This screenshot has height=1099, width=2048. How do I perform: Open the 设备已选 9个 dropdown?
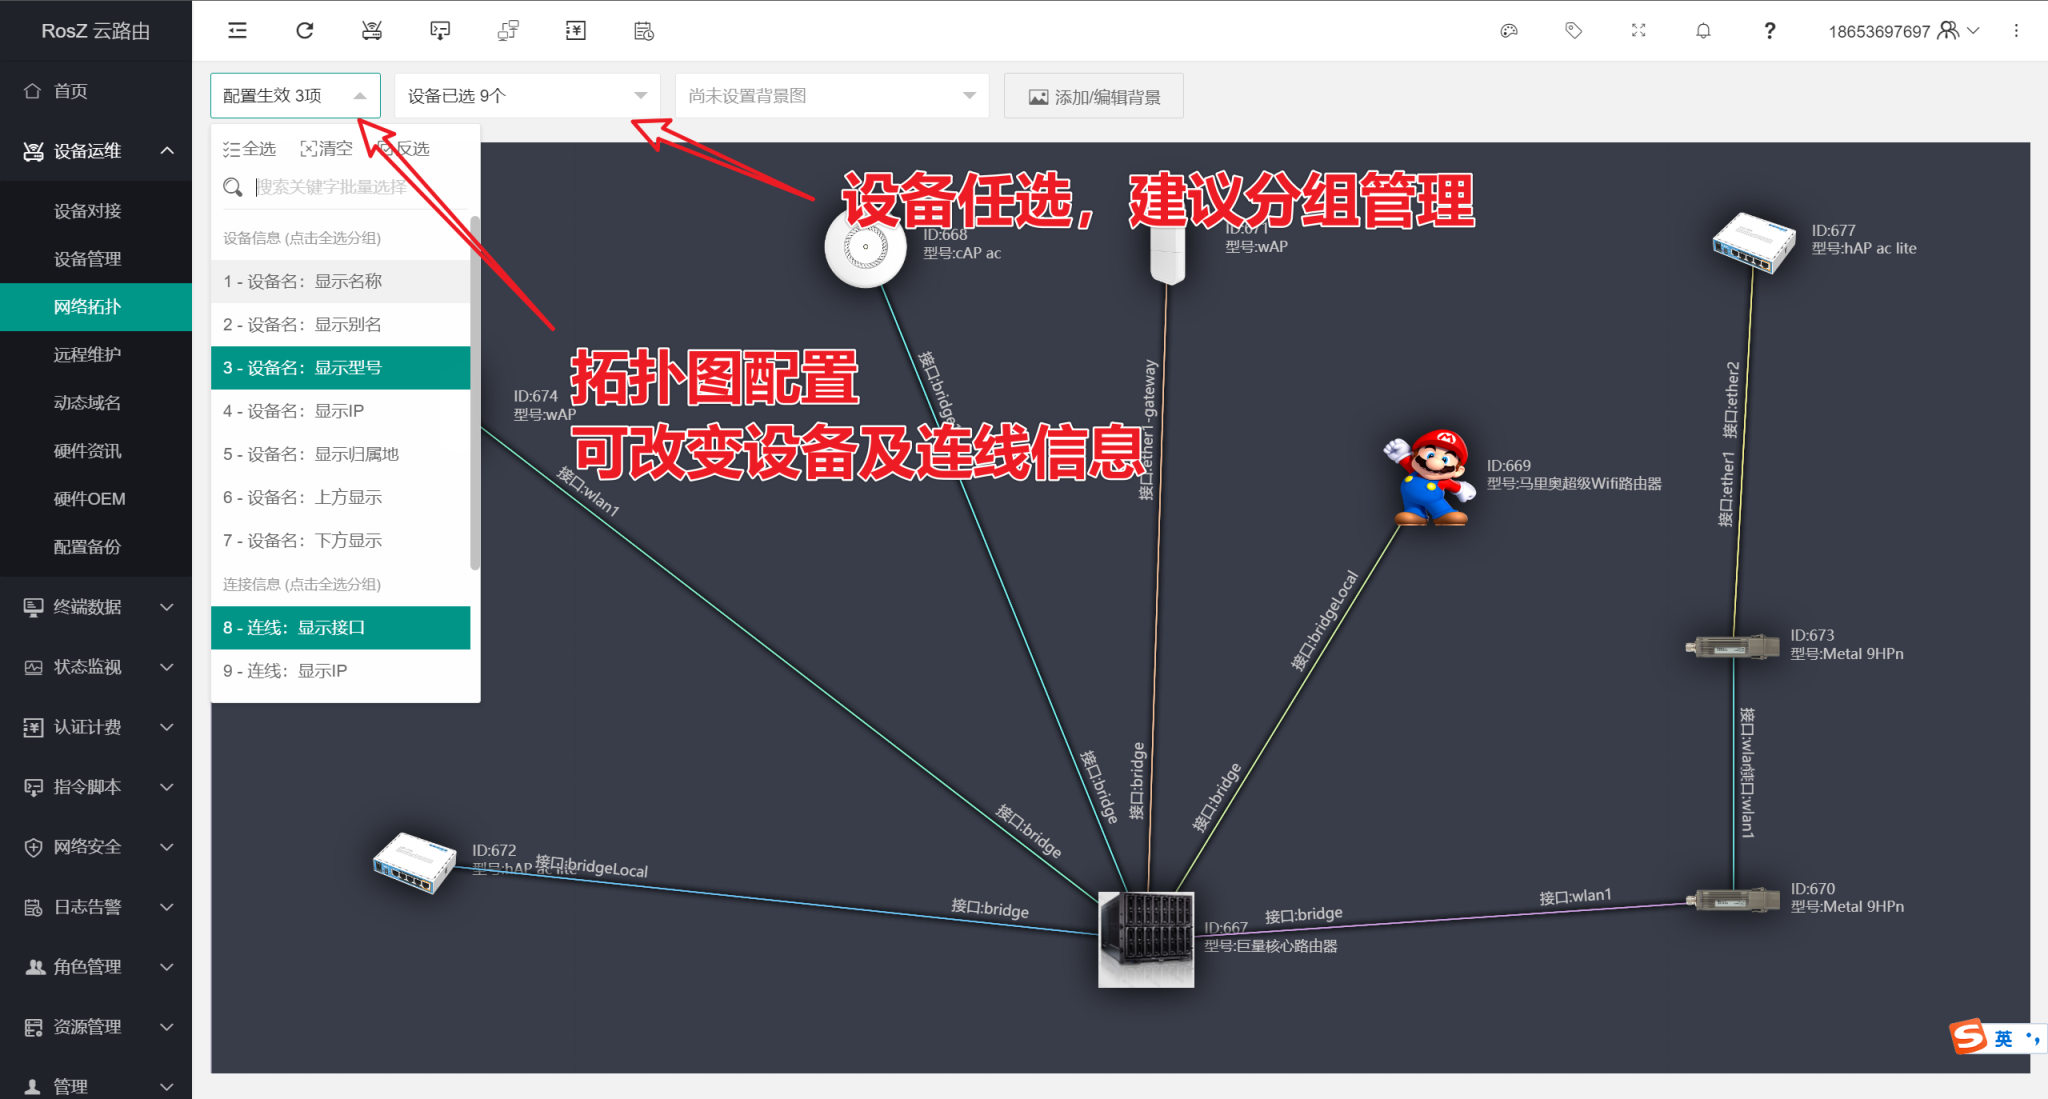[x=527, y=95]
